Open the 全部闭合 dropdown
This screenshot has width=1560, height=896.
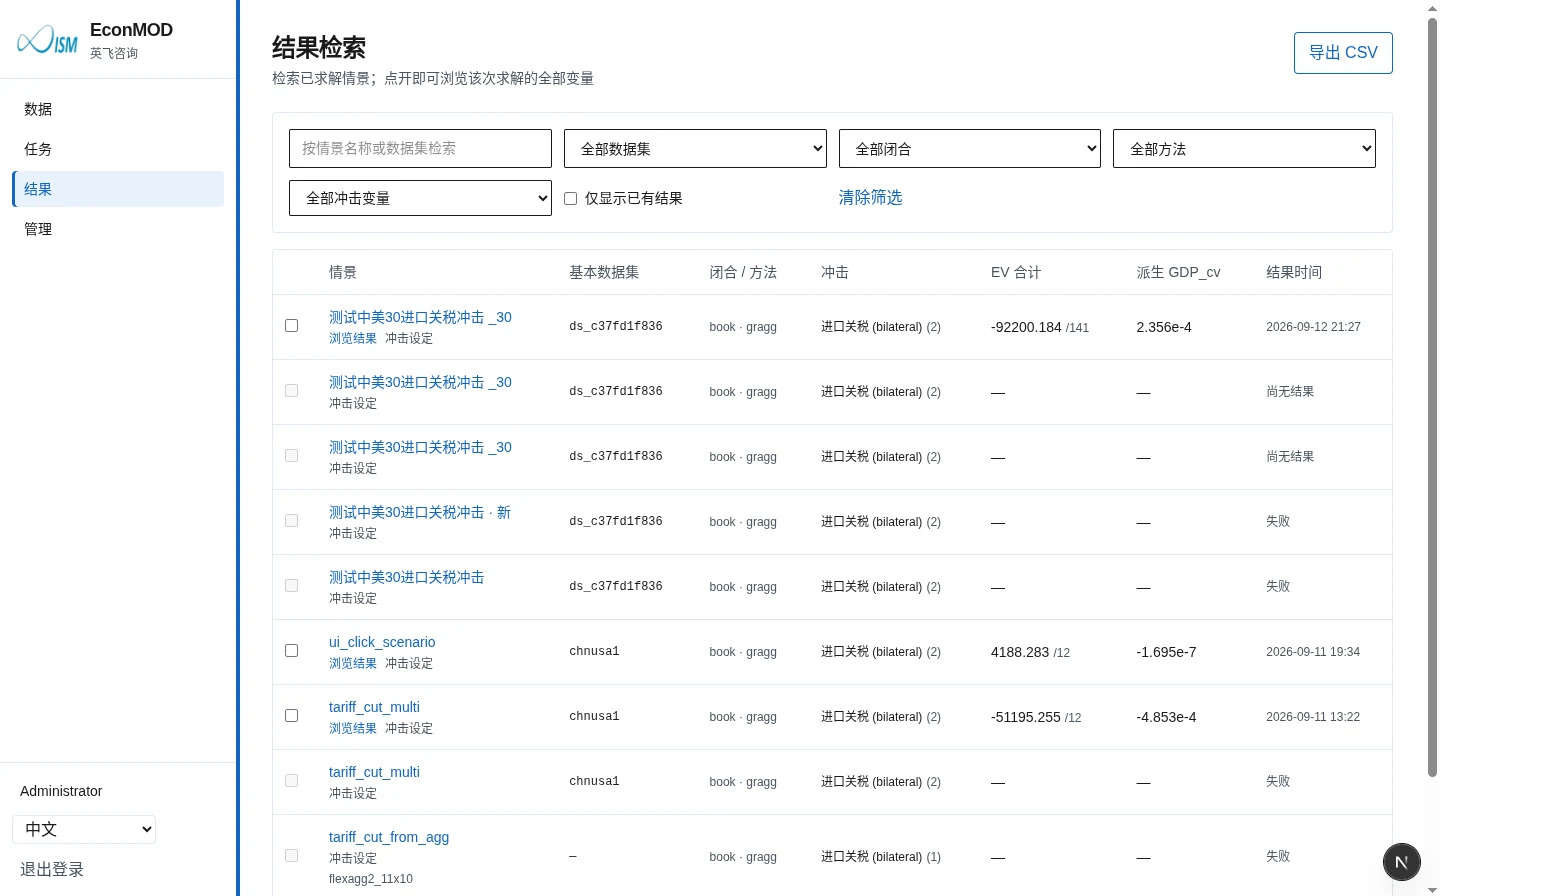click(x=970, y=148)
